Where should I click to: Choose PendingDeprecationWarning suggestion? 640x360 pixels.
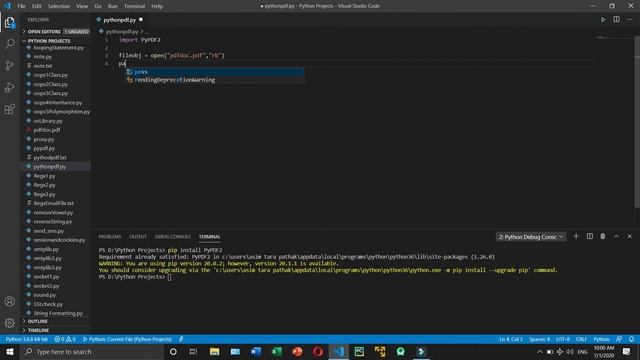[215, 80]
